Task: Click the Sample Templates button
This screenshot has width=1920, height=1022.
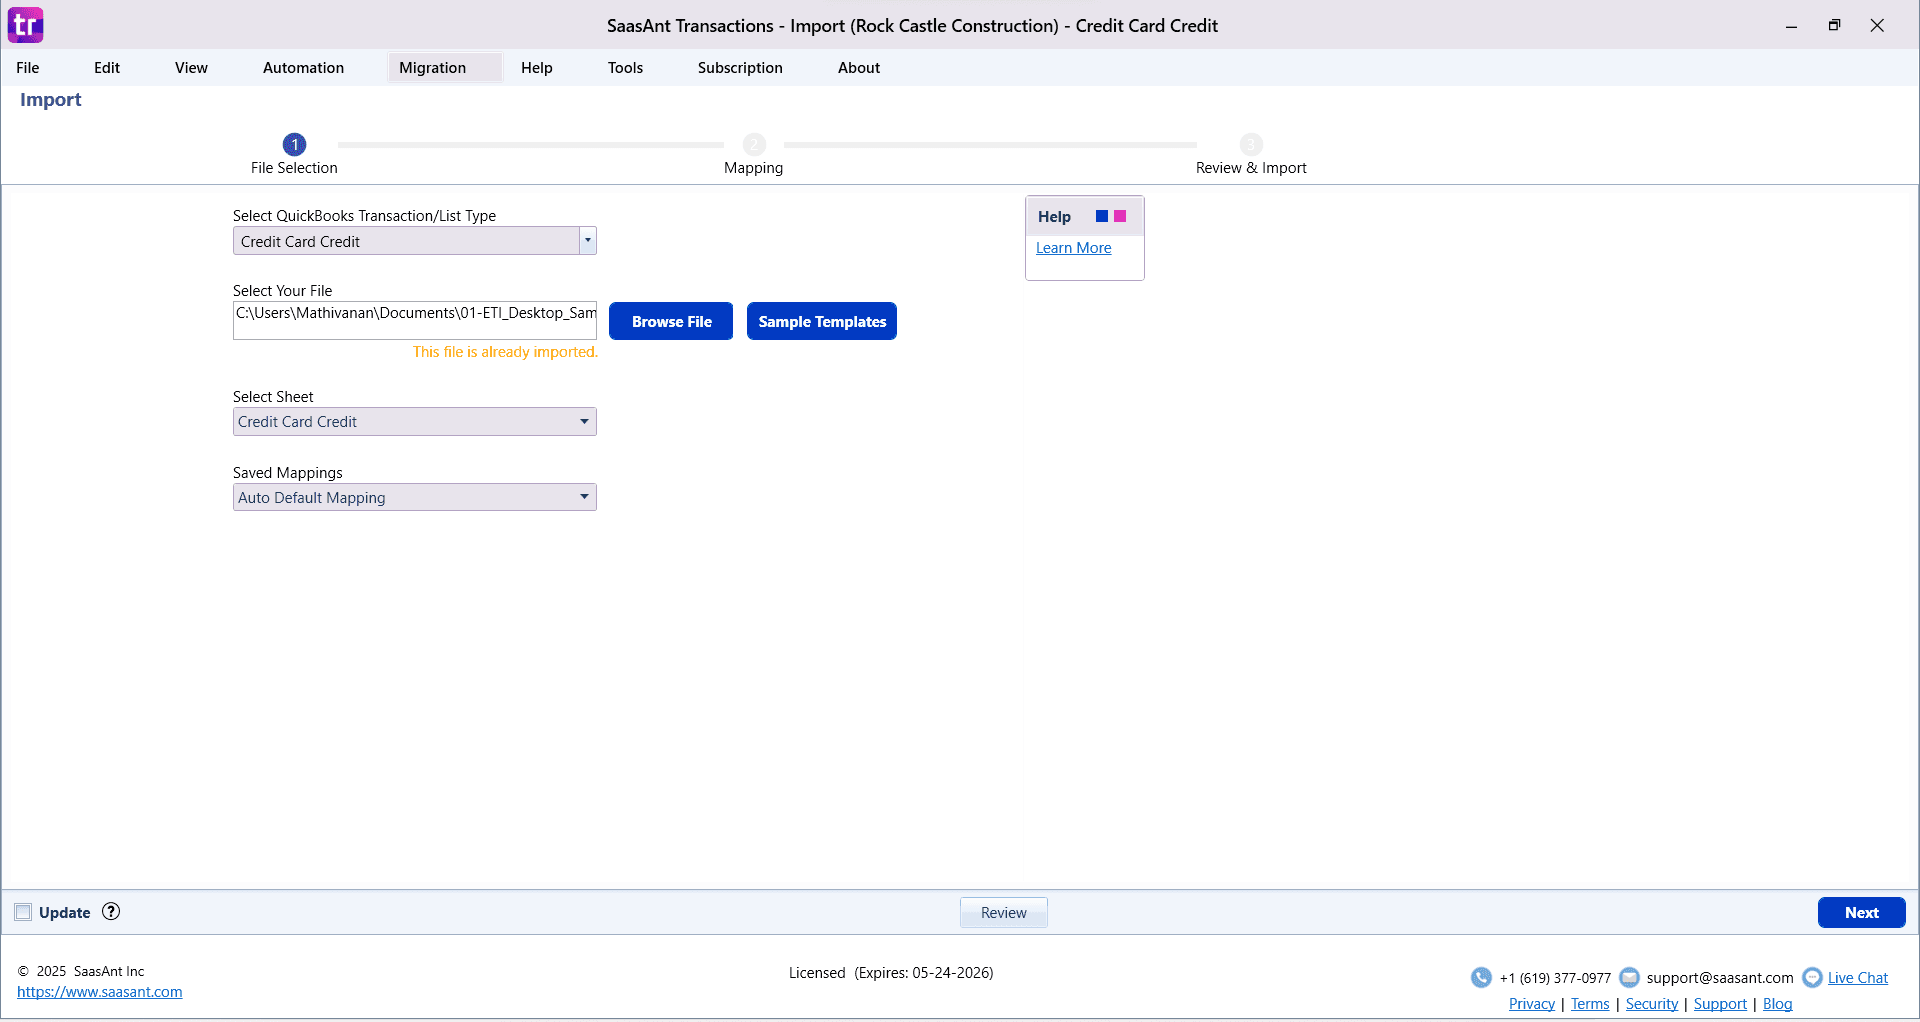Action: click(822, 321)
